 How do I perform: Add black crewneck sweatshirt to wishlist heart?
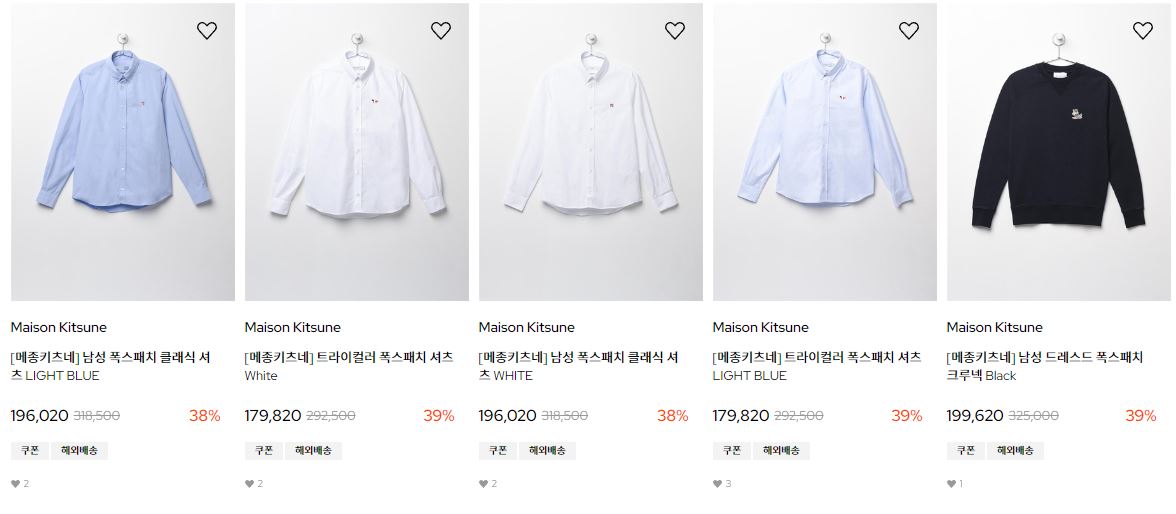(1143, 30)
